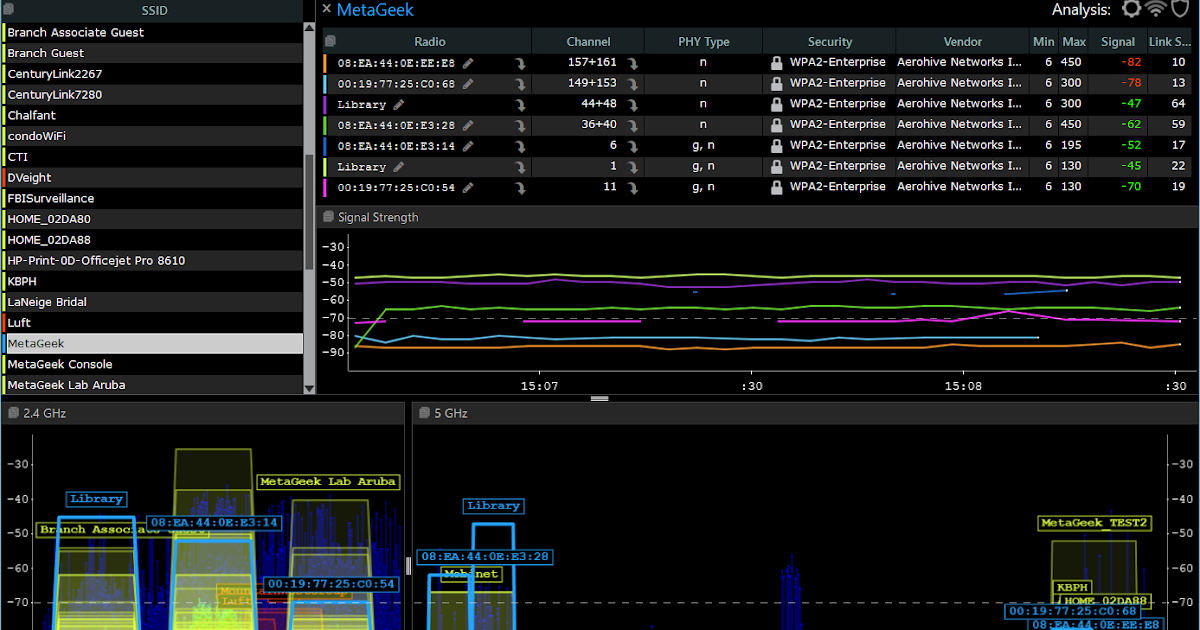Viewport: 1200px width, 630px height.
Task: Select the LaNeige Bridal SSID
Action: 152,302
